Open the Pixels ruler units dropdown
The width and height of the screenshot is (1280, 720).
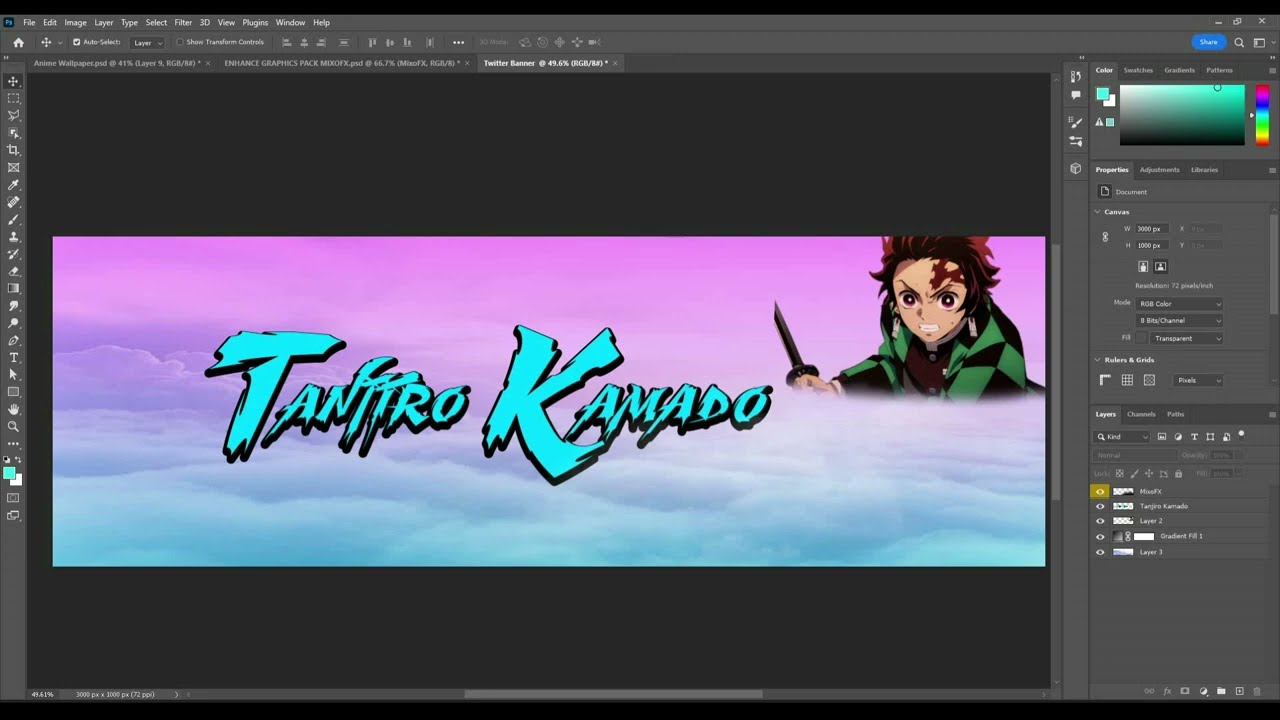[x=1199, y=380]
